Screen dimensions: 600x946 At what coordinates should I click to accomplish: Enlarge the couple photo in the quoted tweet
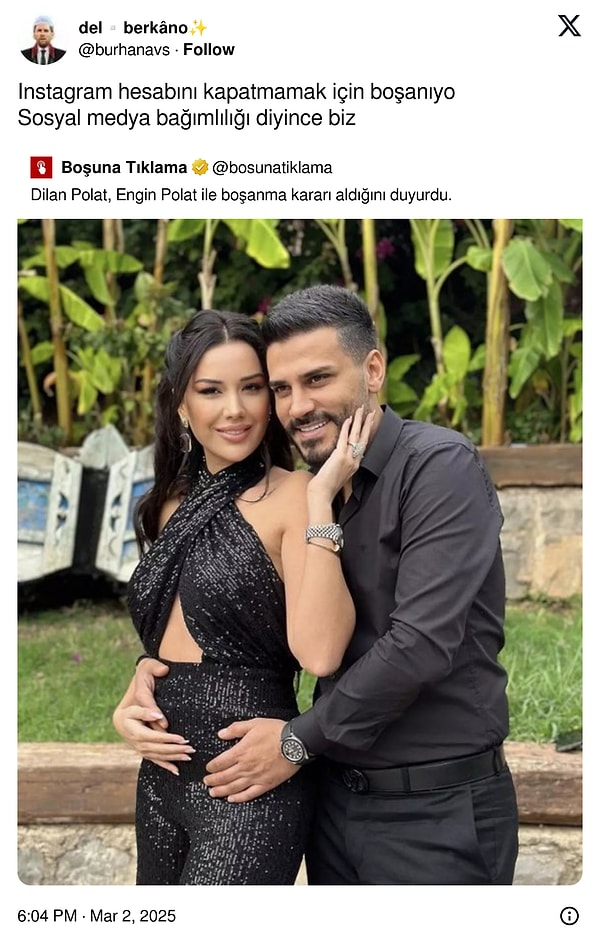(300, 551)
